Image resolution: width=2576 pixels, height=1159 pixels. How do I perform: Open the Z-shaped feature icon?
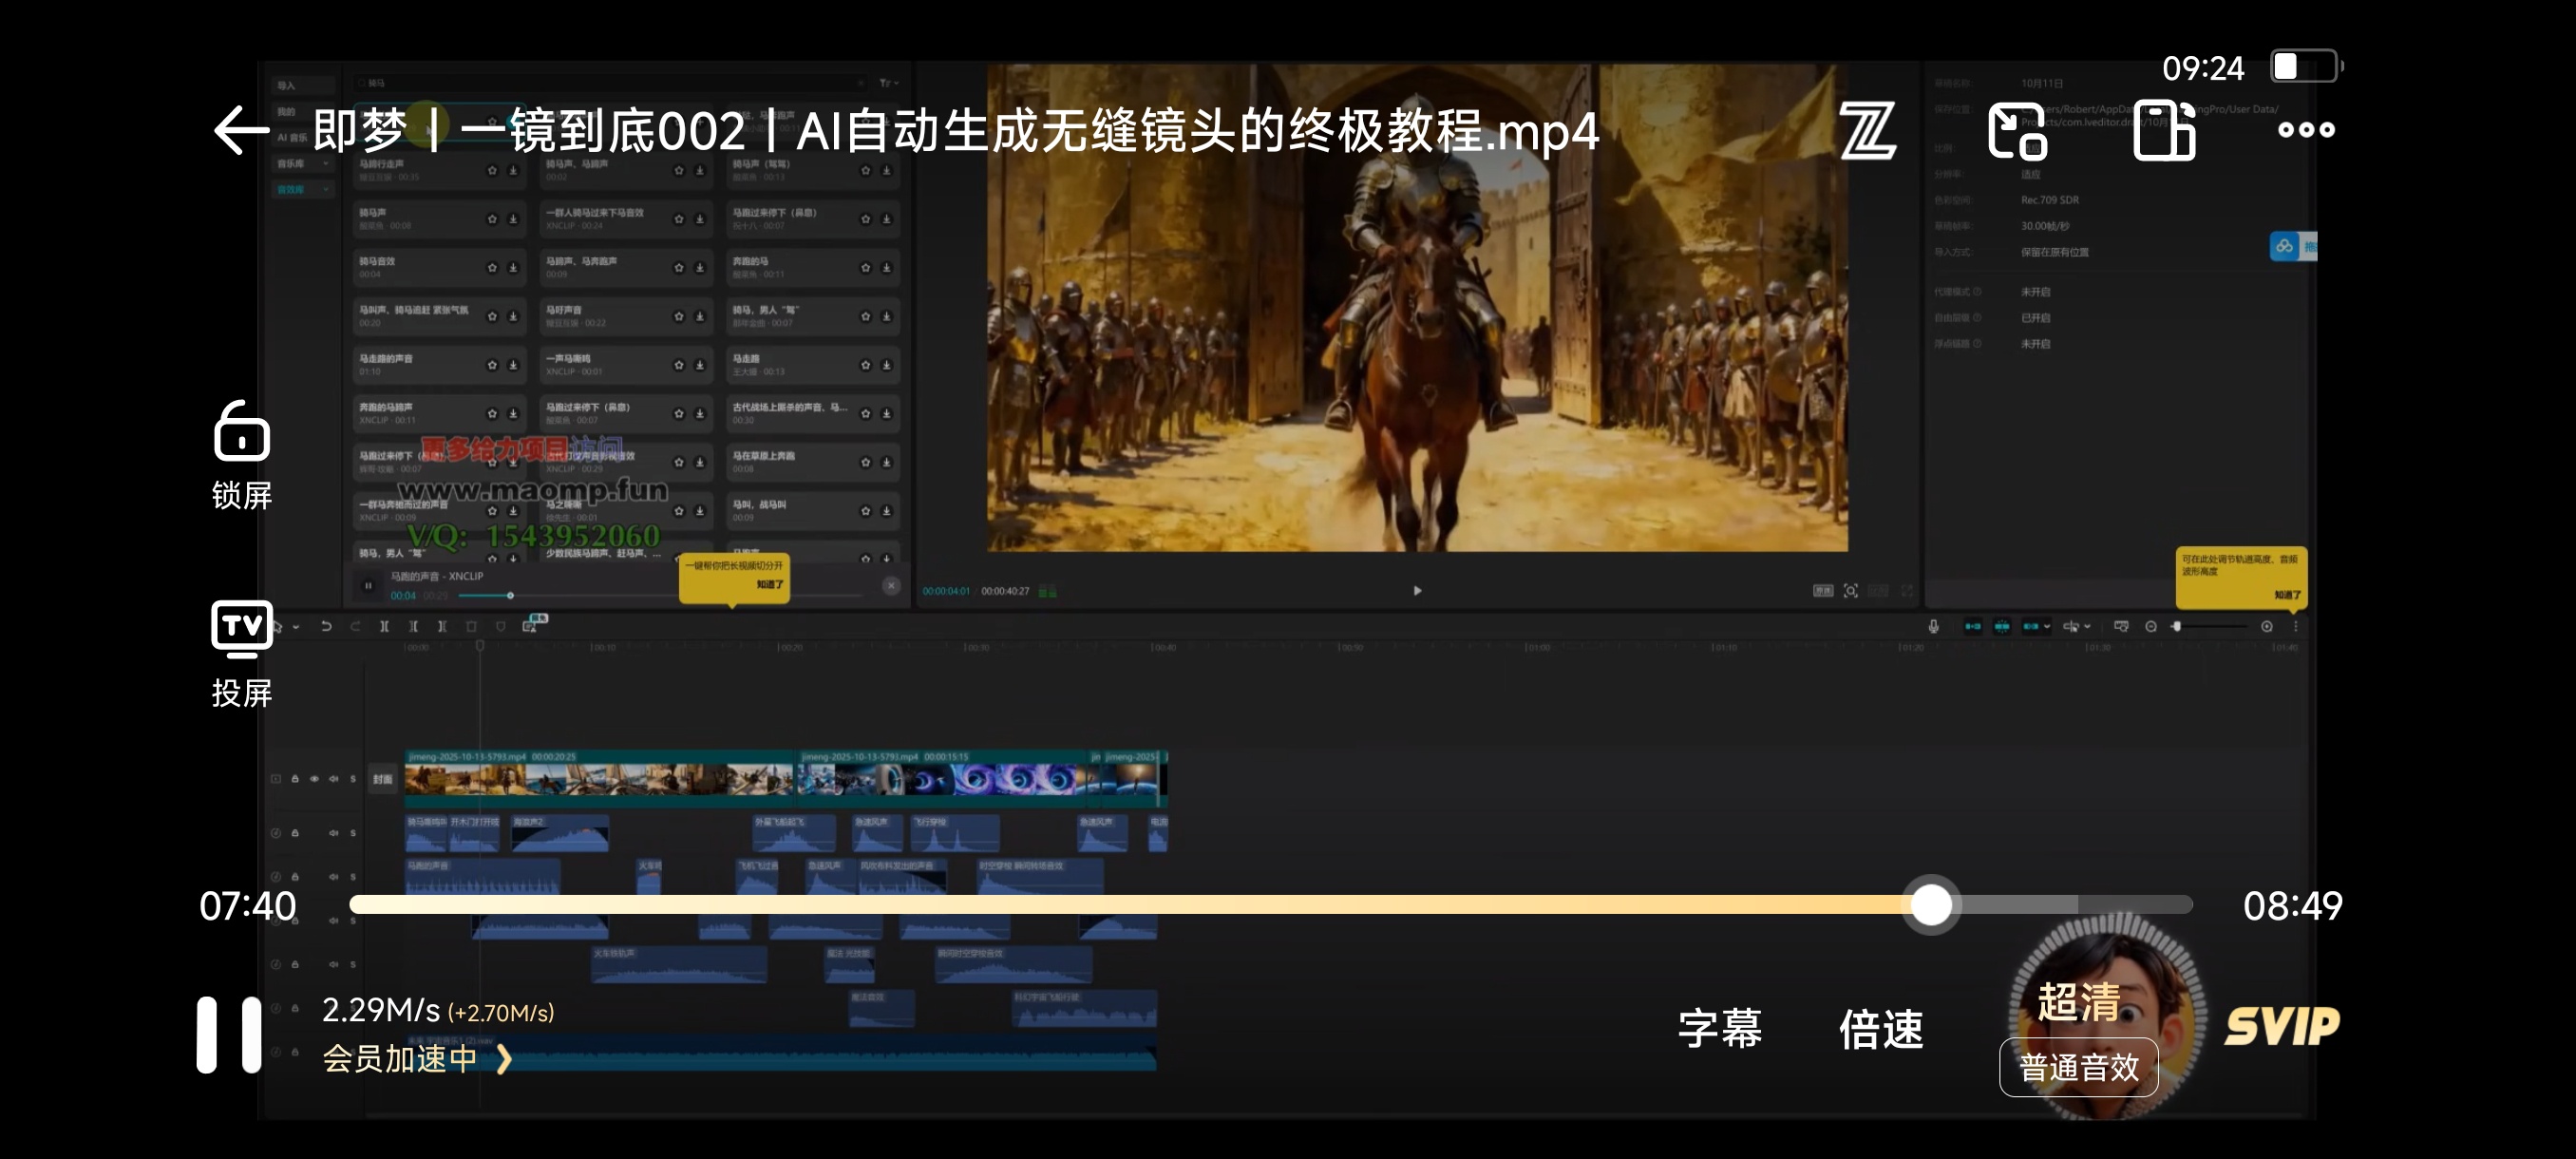tap(1867, 131)
